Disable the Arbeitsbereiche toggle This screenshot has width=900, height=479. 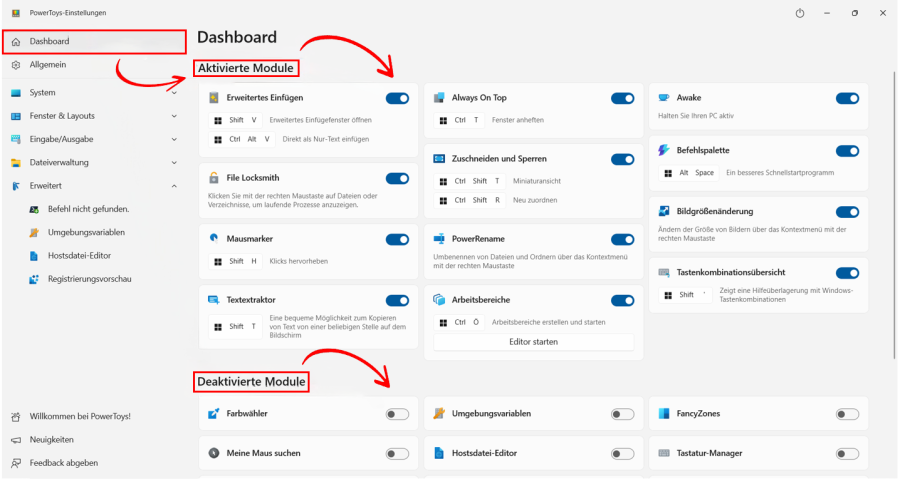coord(622,300)
